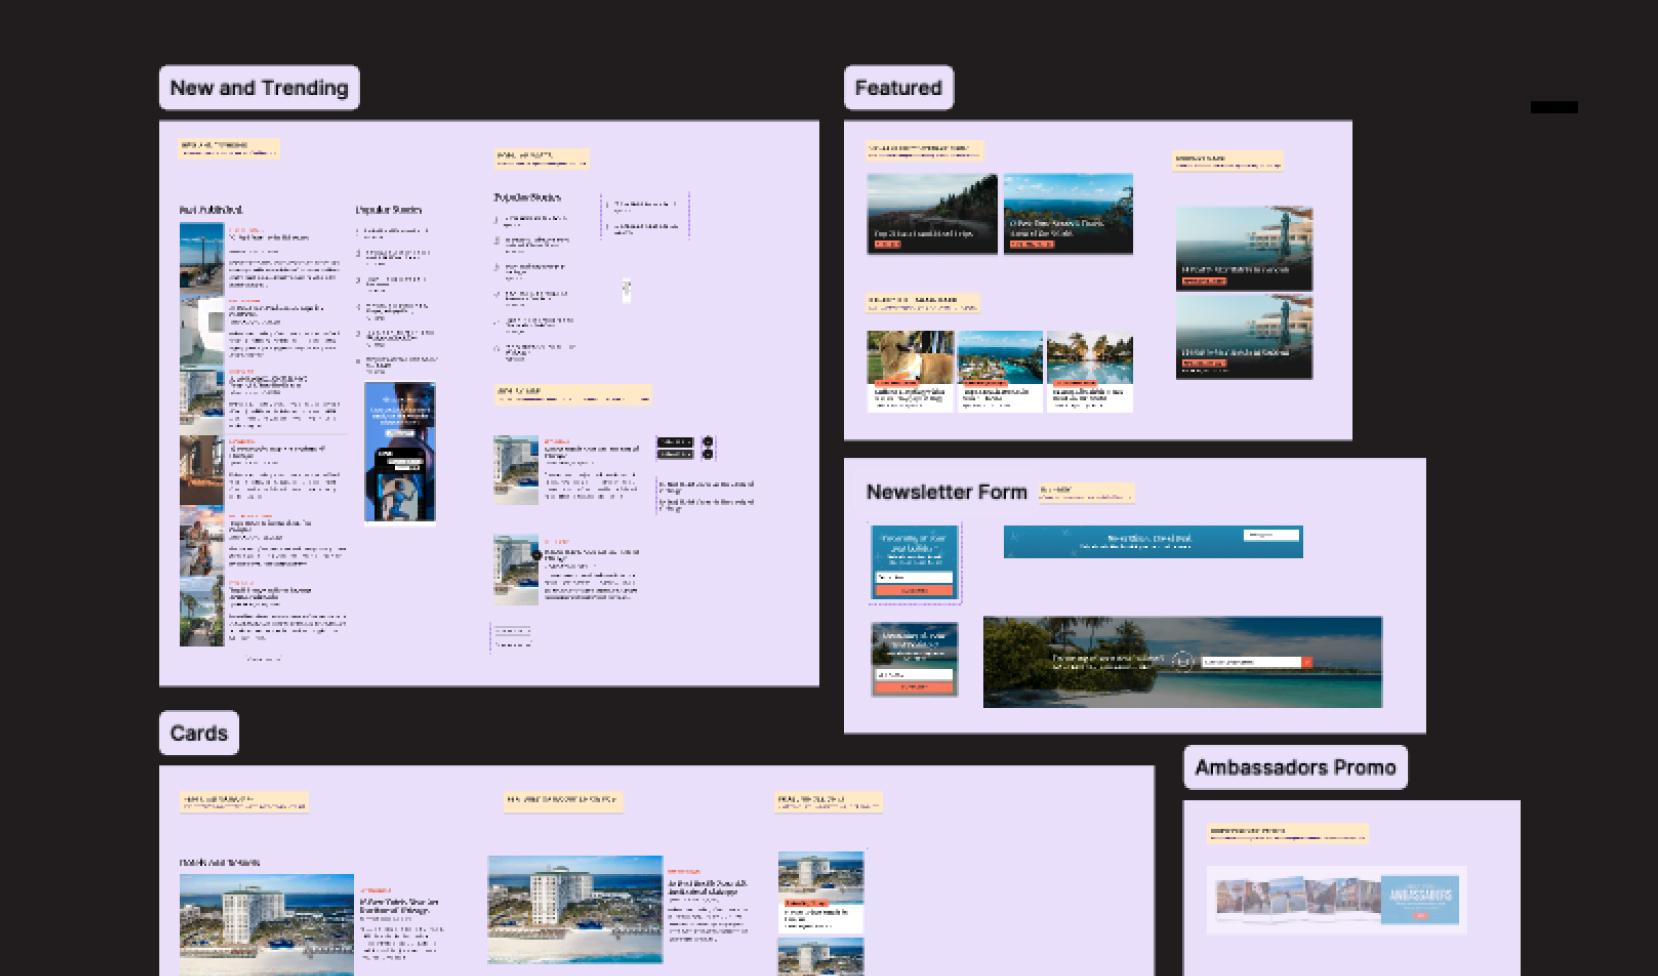
Task: Select the street lamp thumbnail in Just Published
Action: [x=201, y=257]
